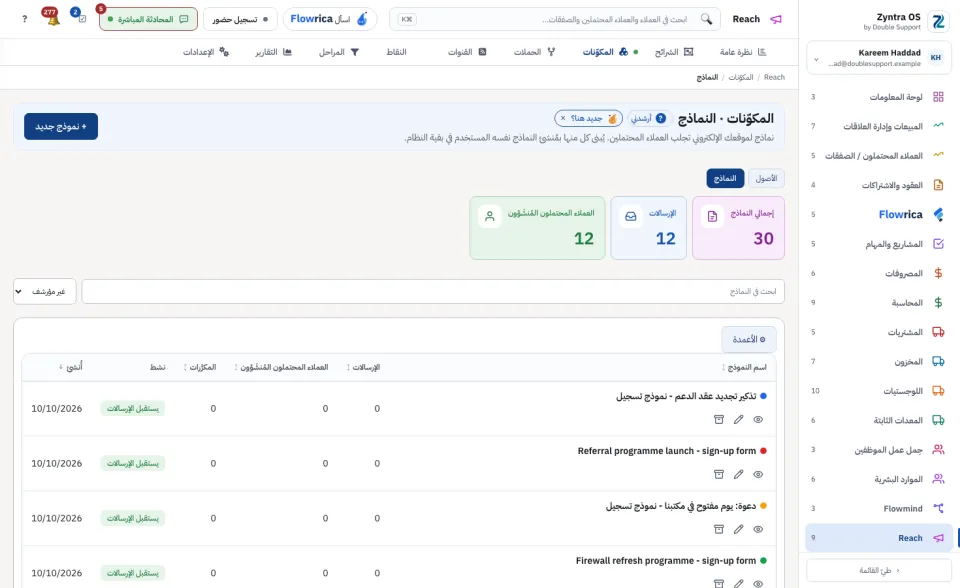Click the Zyntra OS logo icon
960x588 pixels.
[938, 21]
